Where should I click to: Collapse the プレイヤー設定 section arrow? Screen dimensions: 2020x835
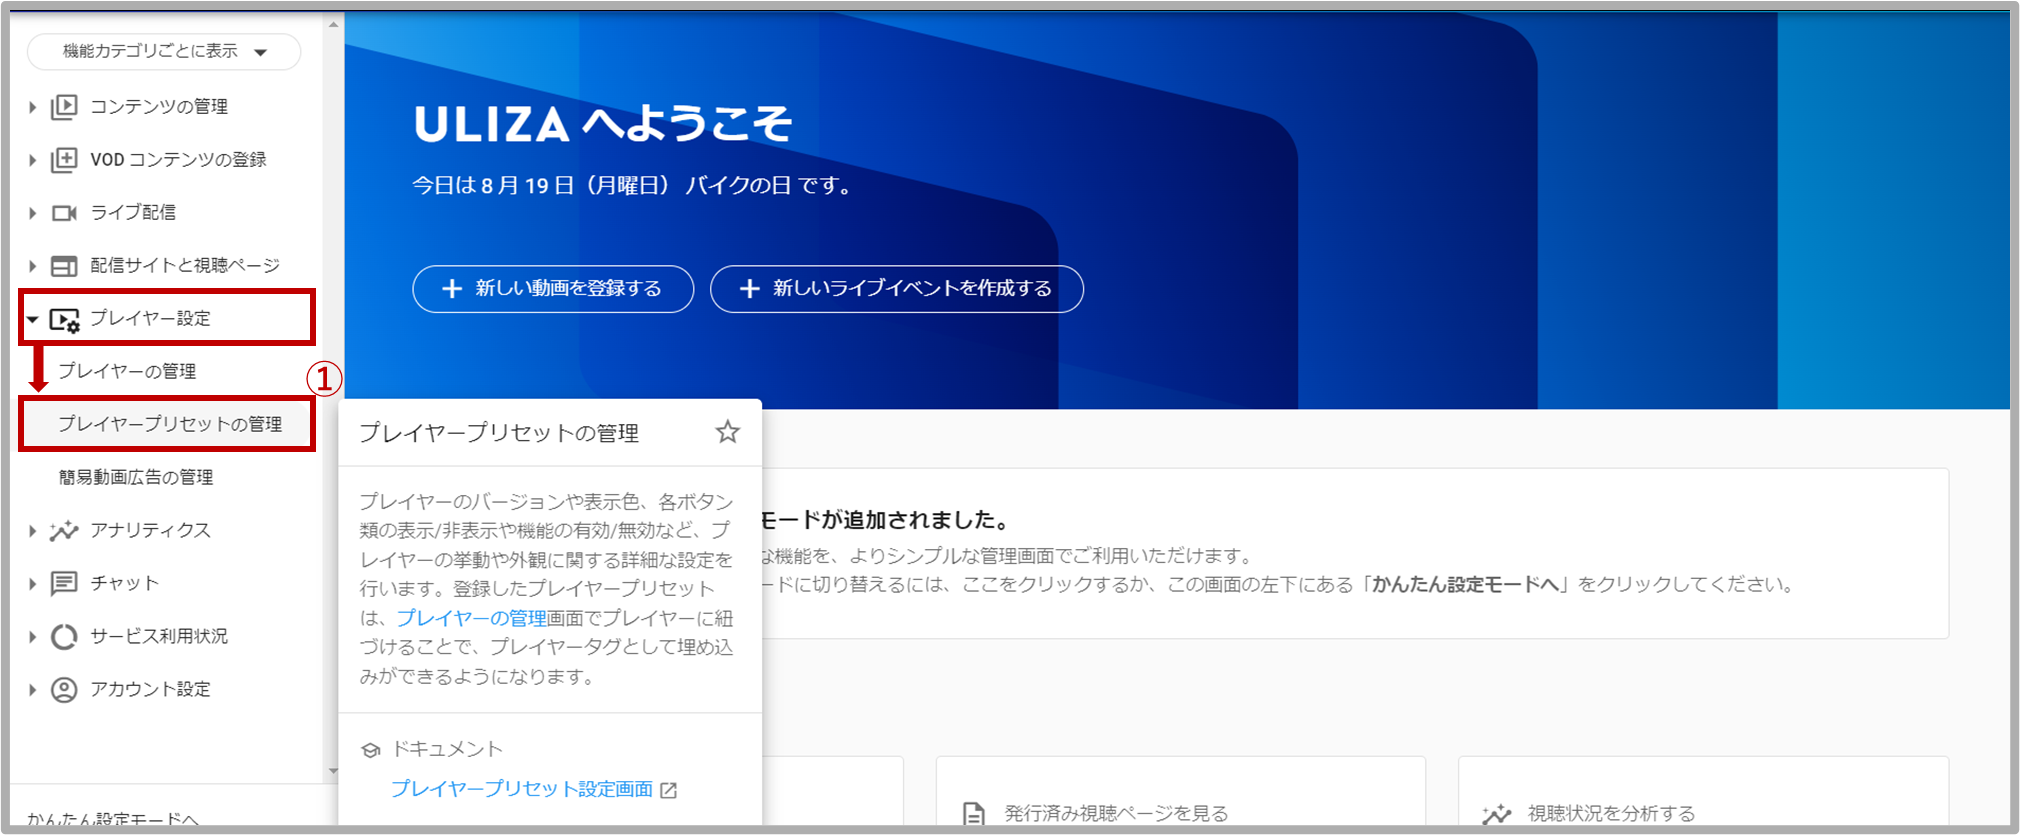(32, 319)
